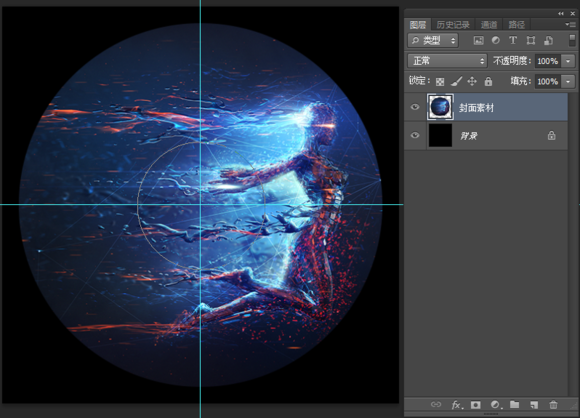The width and height of the screenshot is (580, 418).
Task: Select the 背景 layer thumbnail
Action: pyautogui.click(x=440, y=135)
